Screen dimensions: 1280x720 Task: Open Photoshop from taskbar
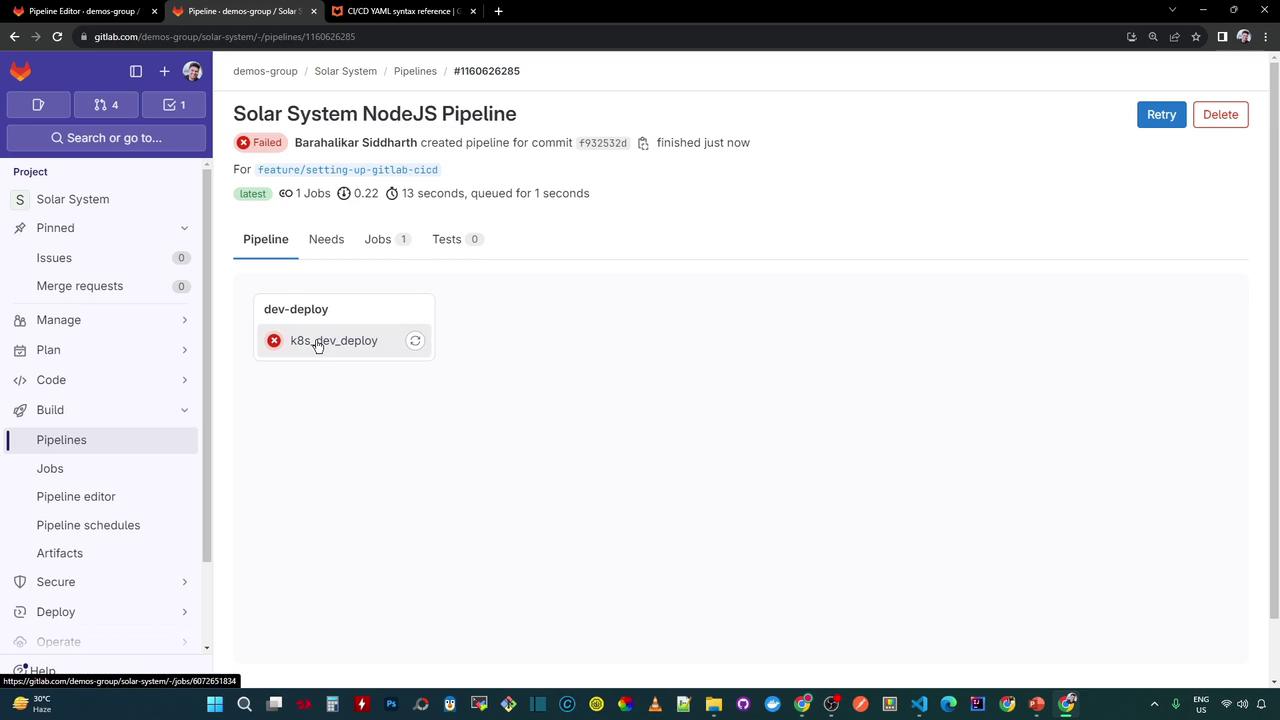tap(391, 704)
